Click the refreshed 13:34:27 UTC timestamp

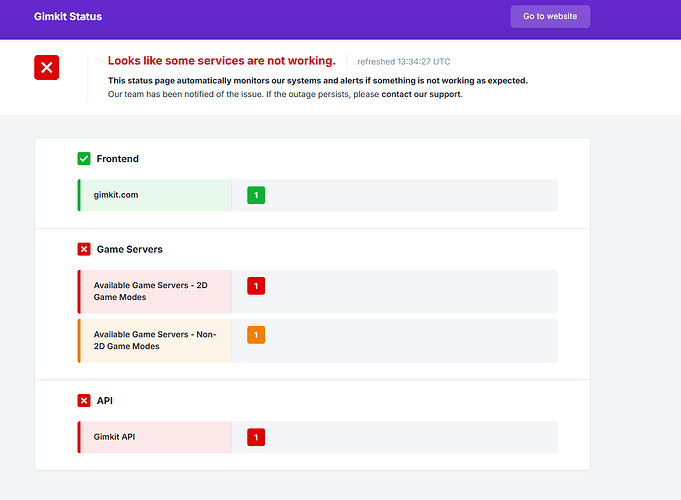tap(402, 62)
